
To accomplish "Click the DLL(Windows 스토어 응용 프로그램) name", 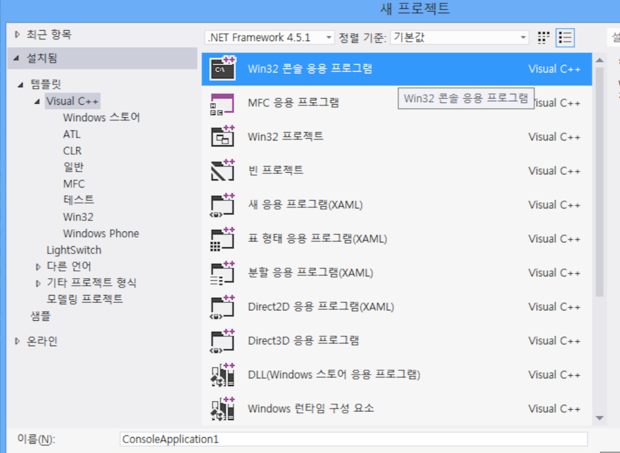I will 334,374.
